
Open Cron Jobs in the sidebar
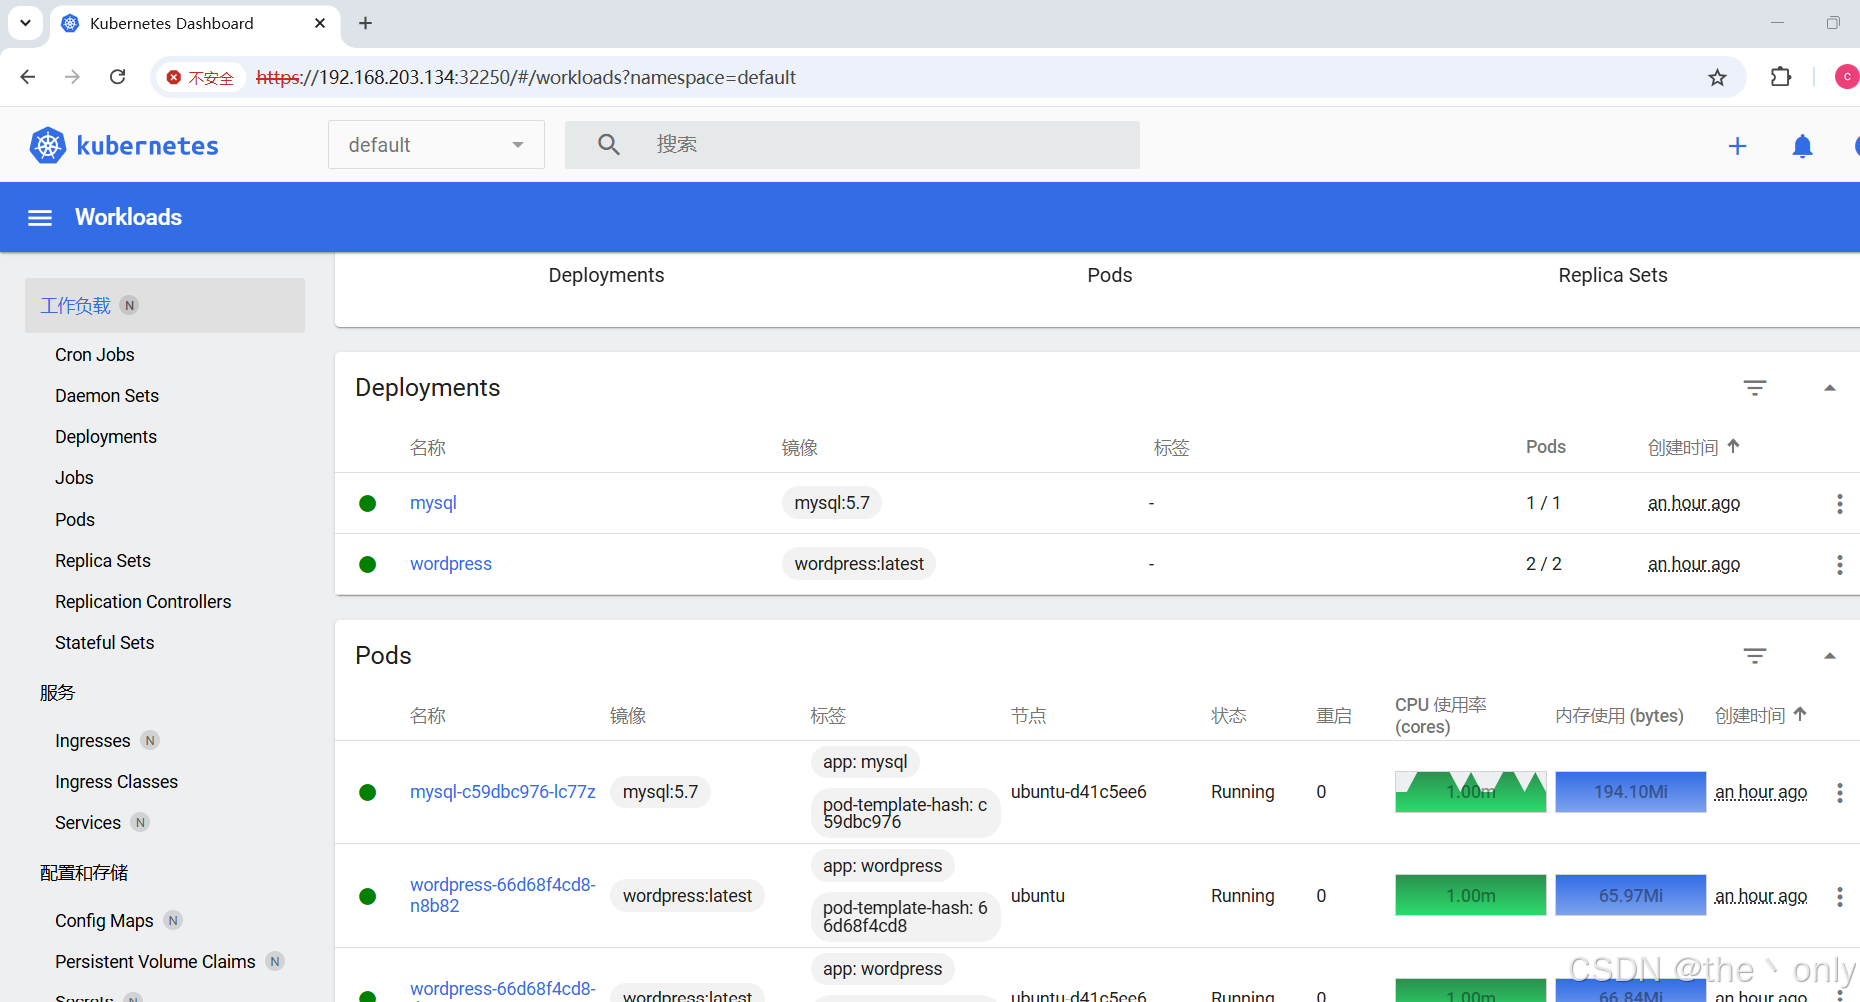click(95, 355)
